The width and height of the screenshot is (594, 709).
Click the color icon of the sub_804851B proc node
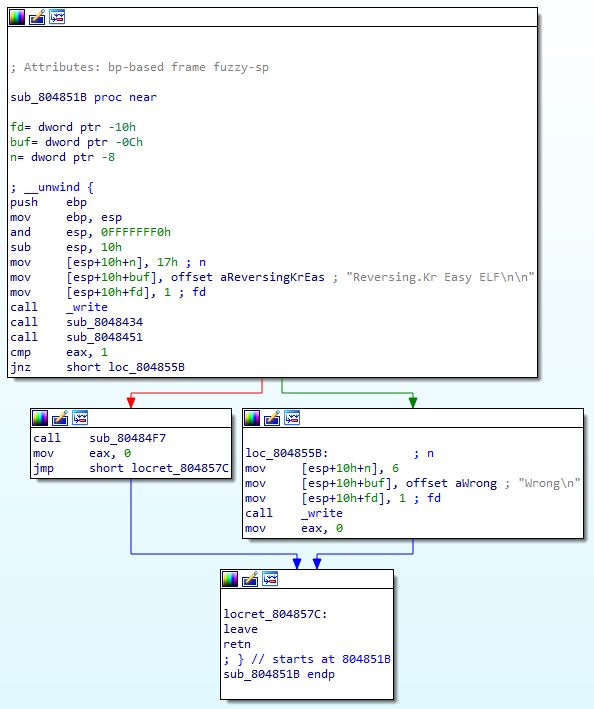[17, 17]
